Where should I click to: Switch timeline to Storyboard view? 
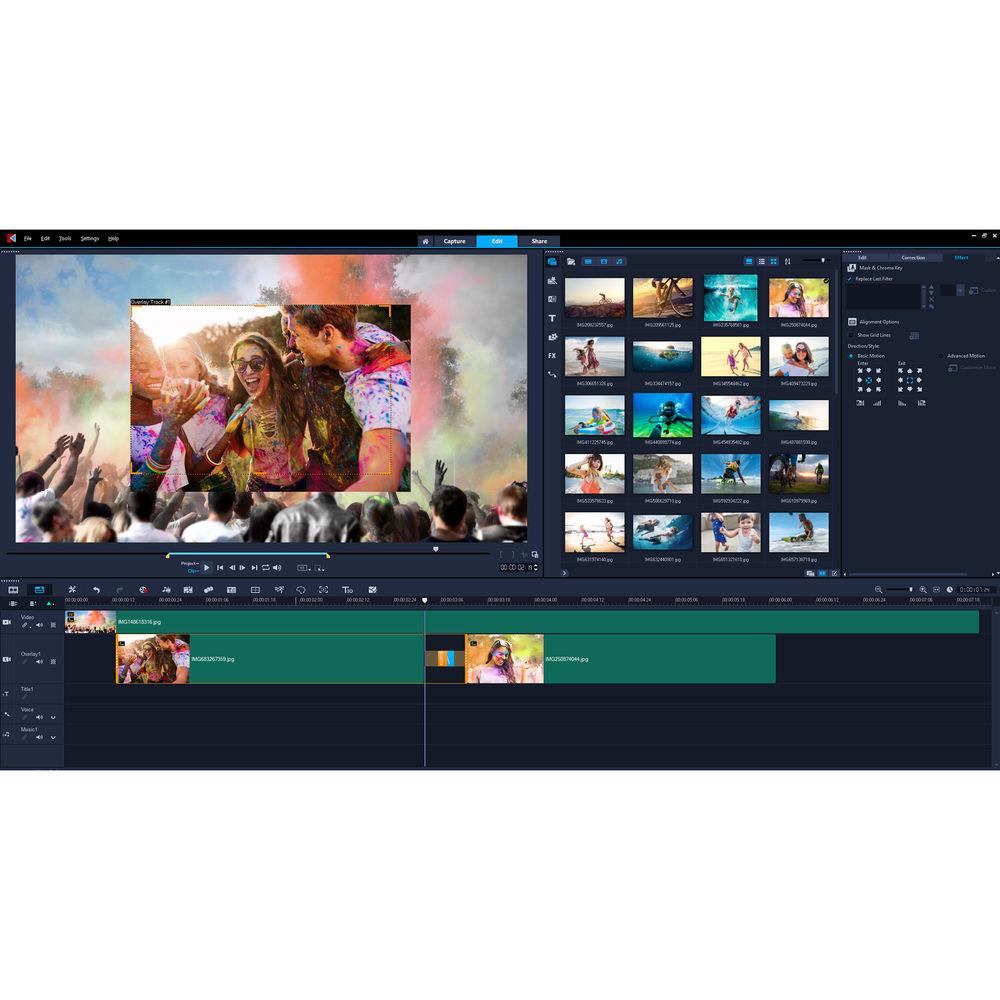13,590
